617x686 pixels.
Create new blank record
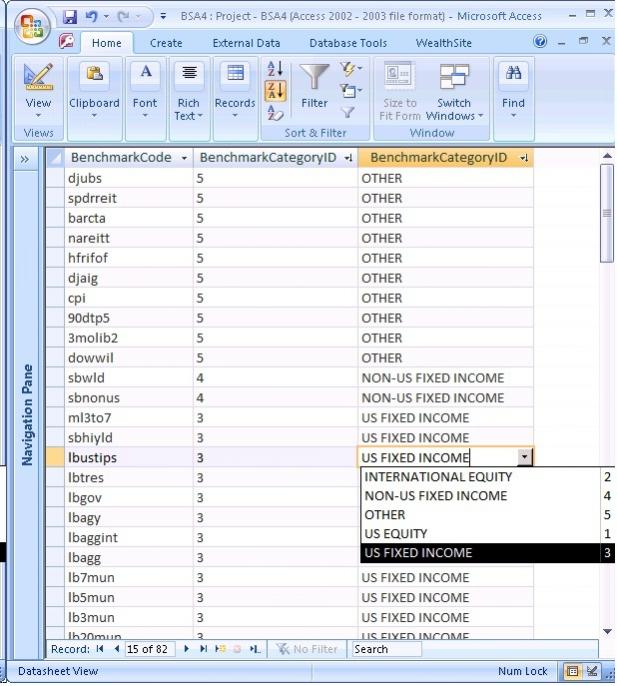point(221,649)
